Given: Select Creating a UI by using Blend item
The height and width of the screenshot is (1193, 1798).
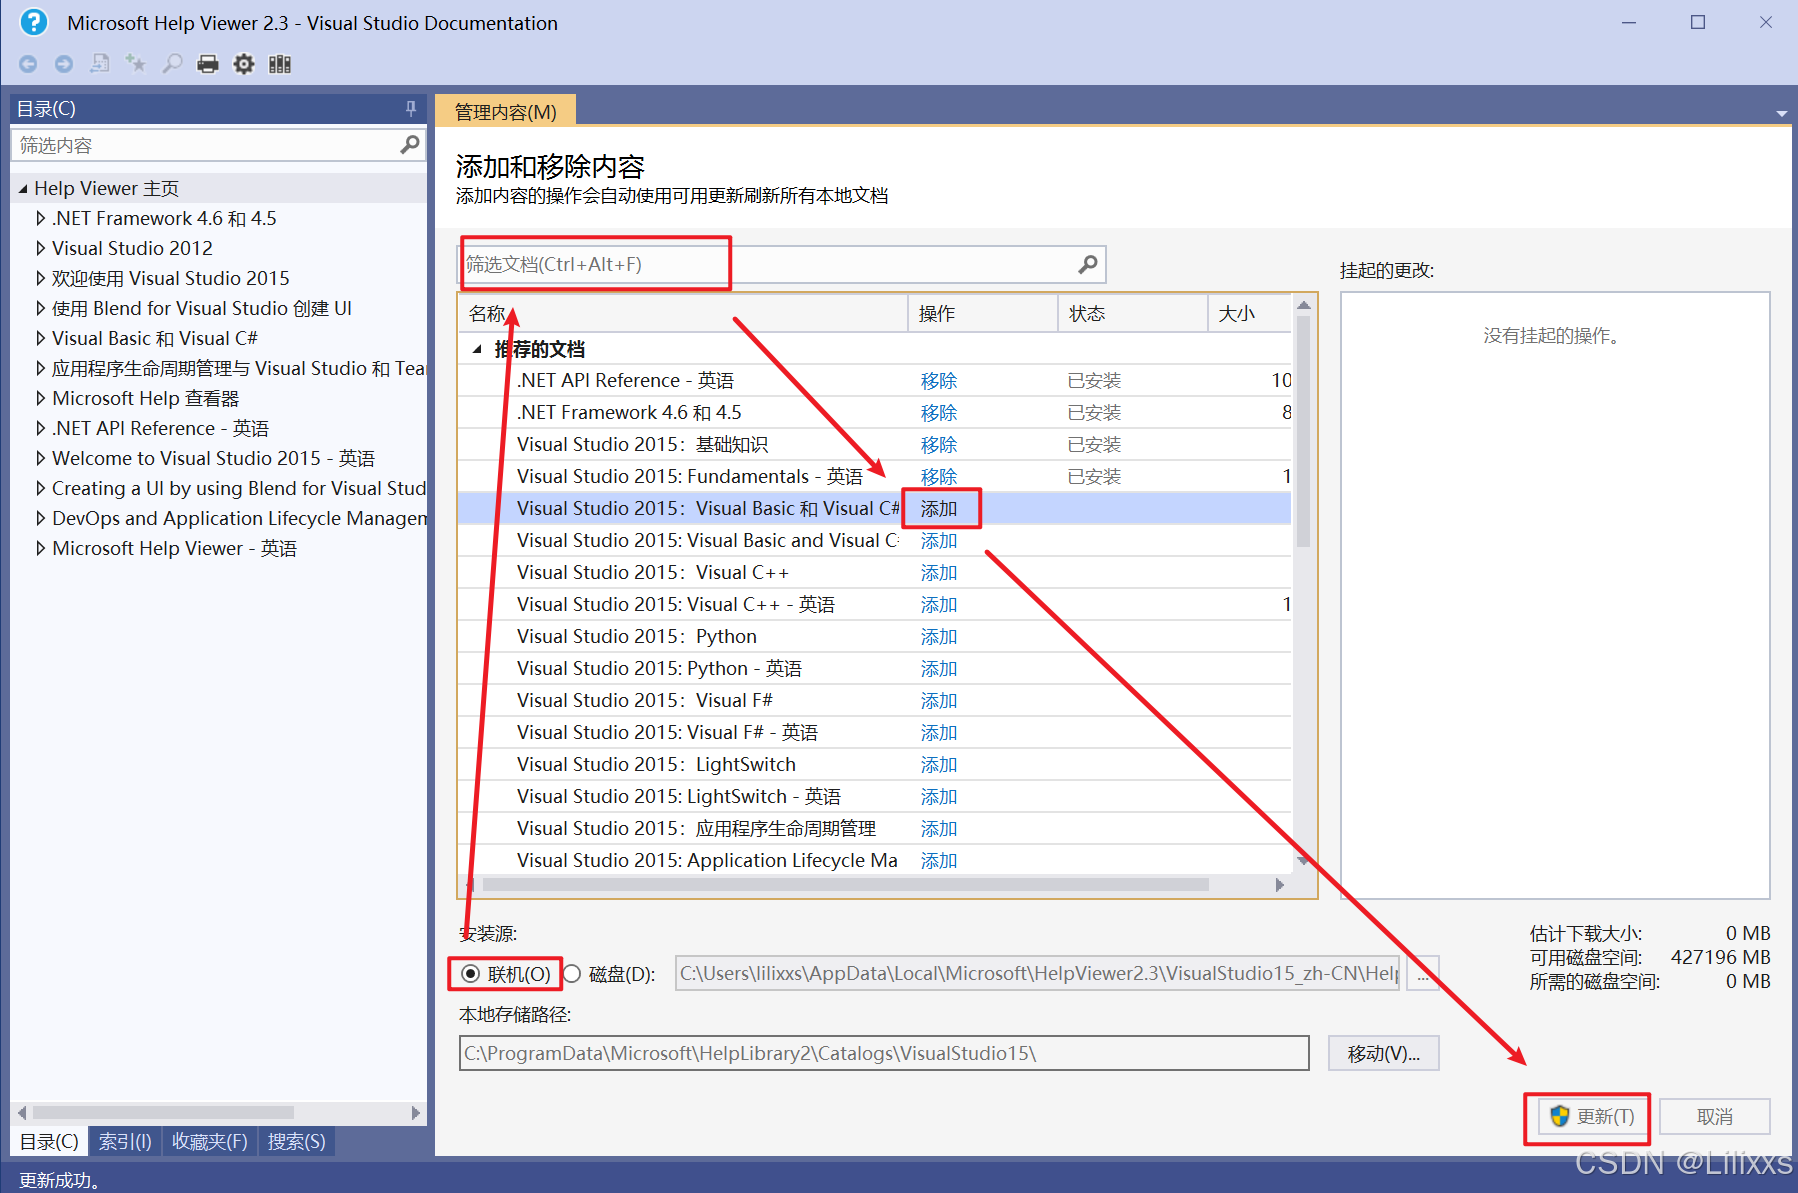Looking at the screenshot, I should (239, 488).
